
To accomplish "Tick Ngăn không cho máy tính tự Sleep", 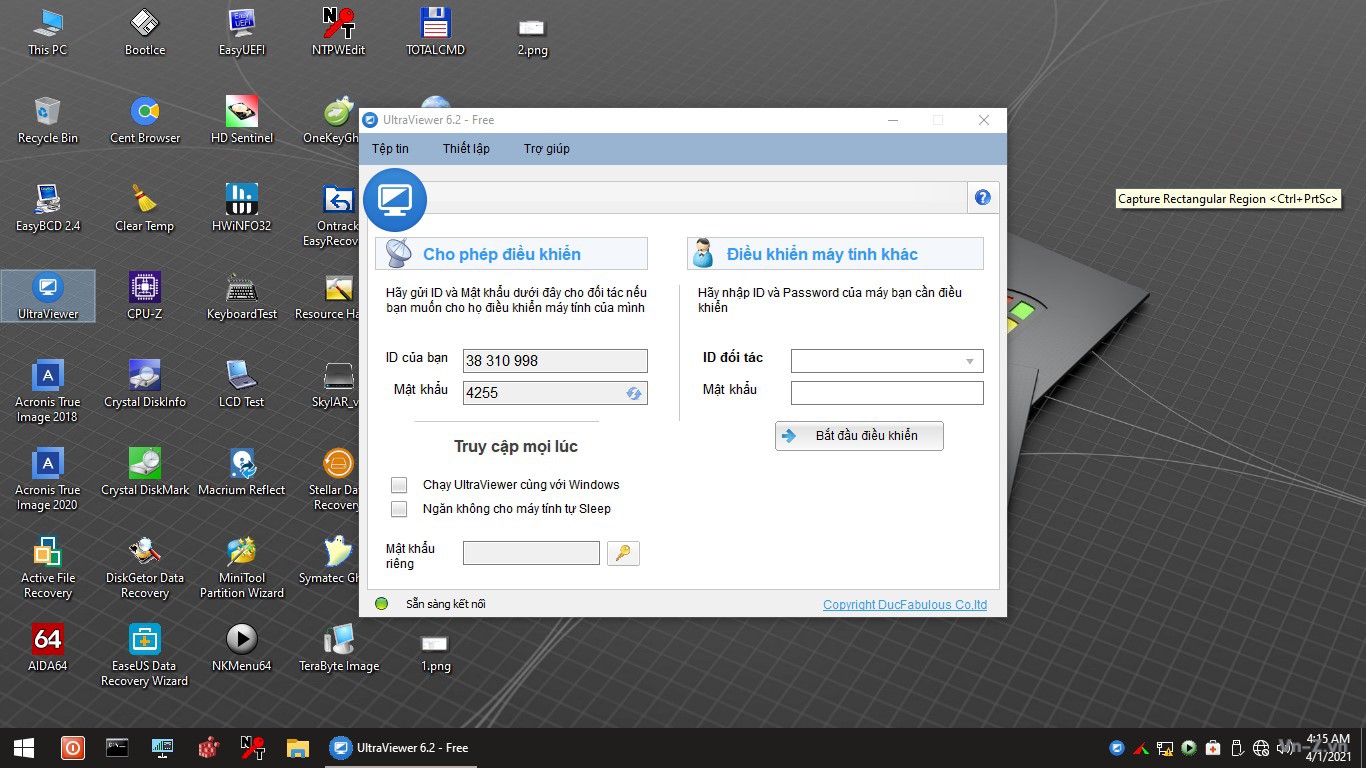I will tap(399, 509).
